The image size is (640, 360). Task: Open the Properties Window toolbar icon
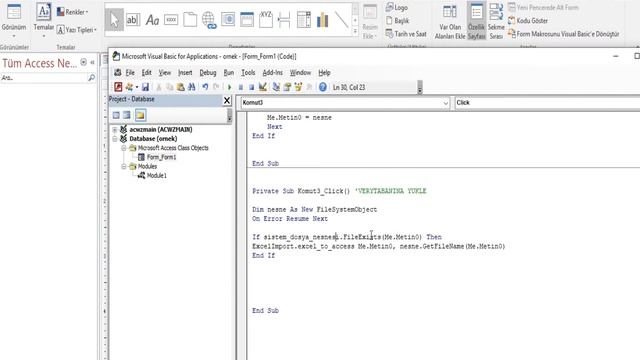click(287, 87)
